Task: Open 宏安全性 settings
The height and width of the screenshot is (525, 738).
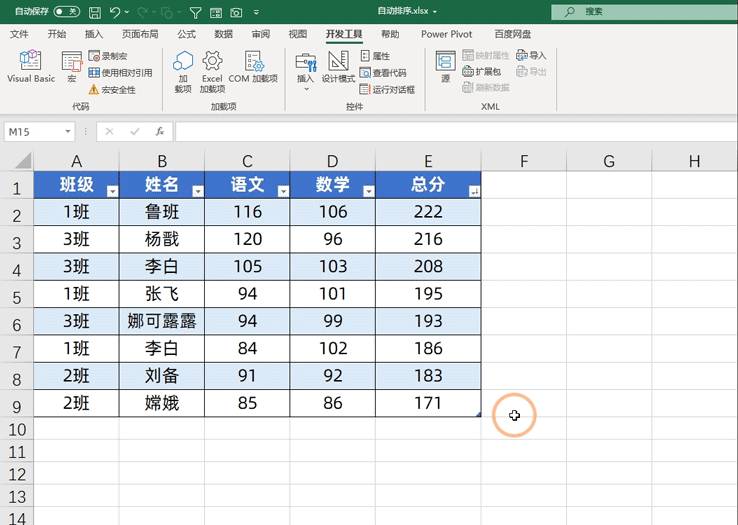Action: (112, 89)
